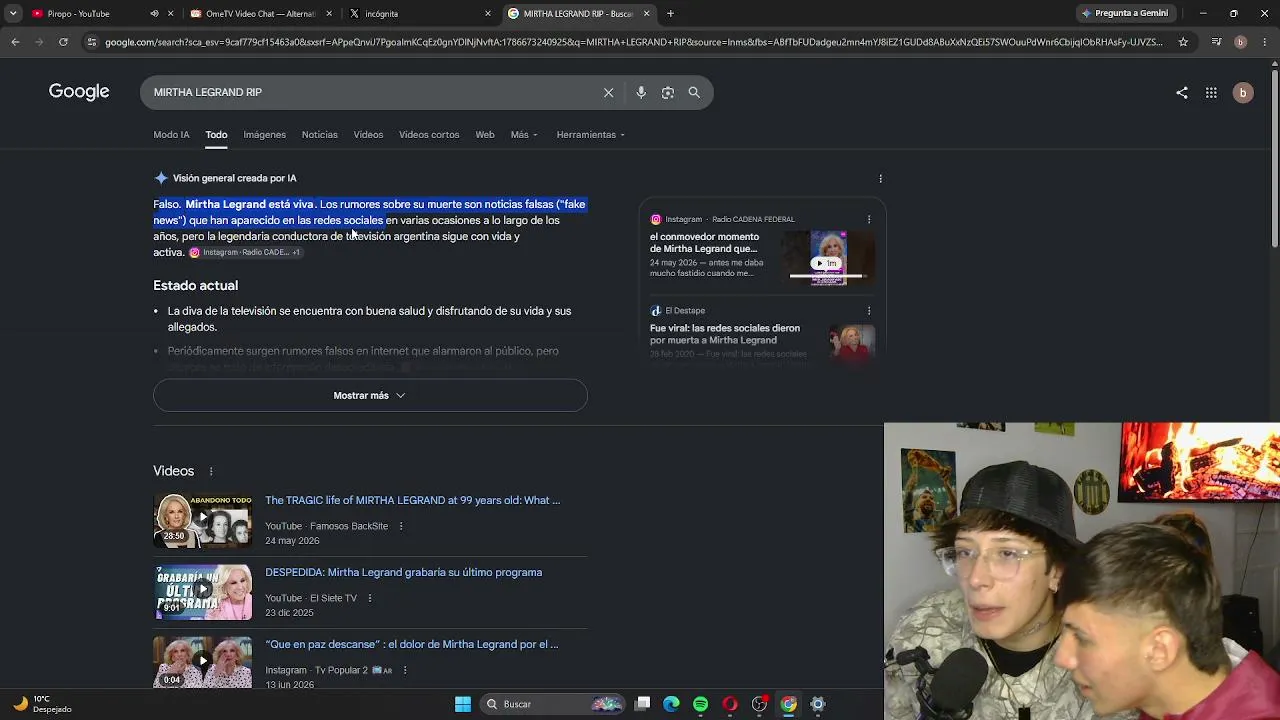This screenshot has width=1280, height=720.
Task: Open the Google account avatar
Action: tap(1243, 92)
